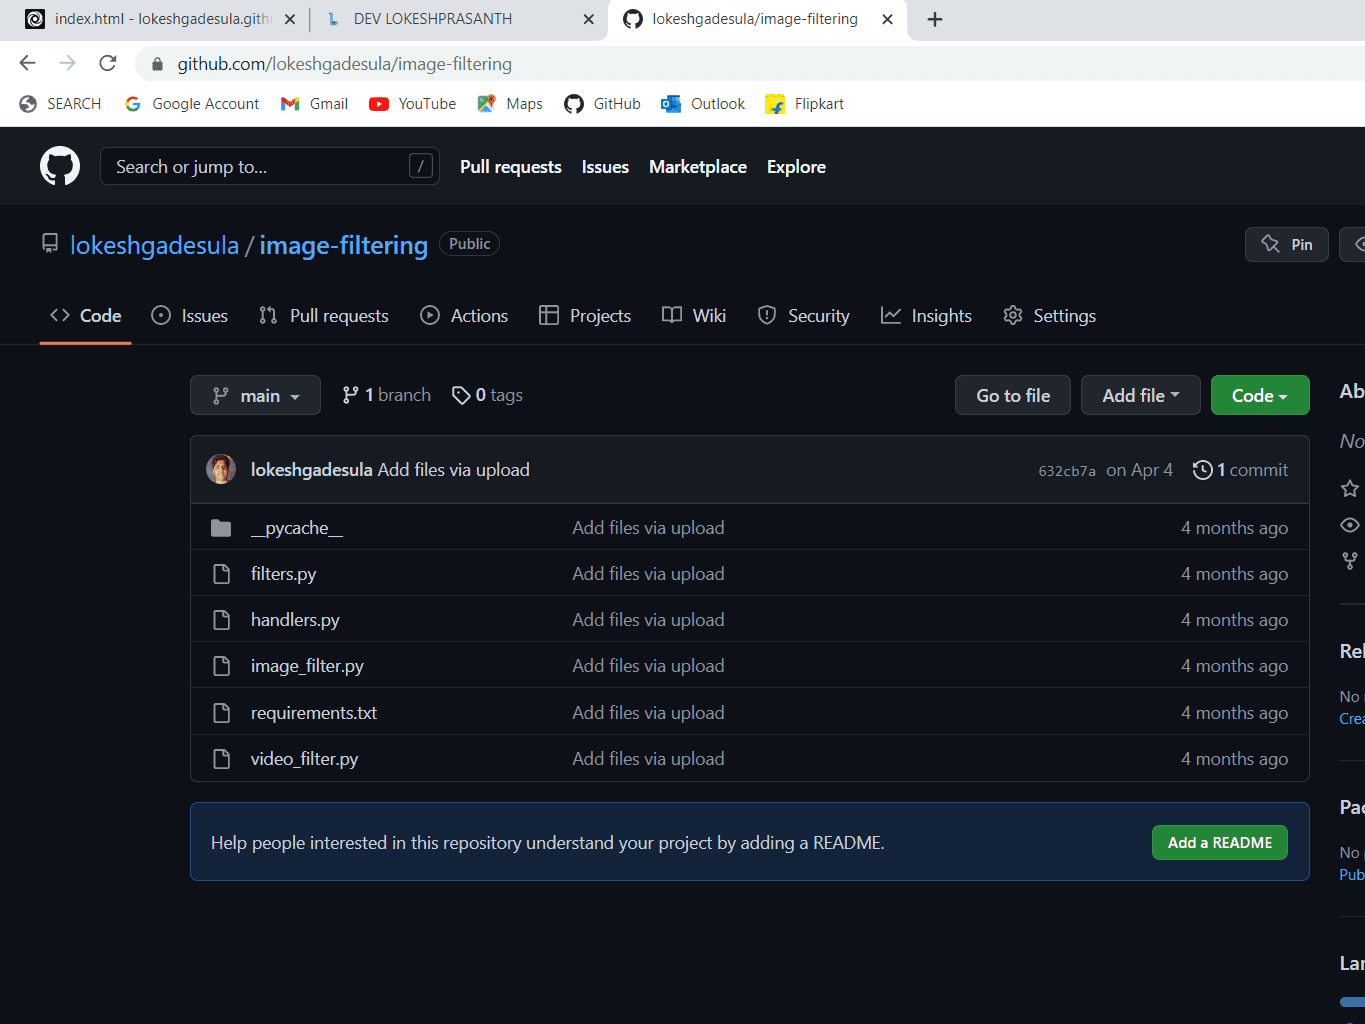The width and height of the screenshot is (1365, 1024).
Task: Click file icon beside handlers.py
Action: (x=222, y=620)
